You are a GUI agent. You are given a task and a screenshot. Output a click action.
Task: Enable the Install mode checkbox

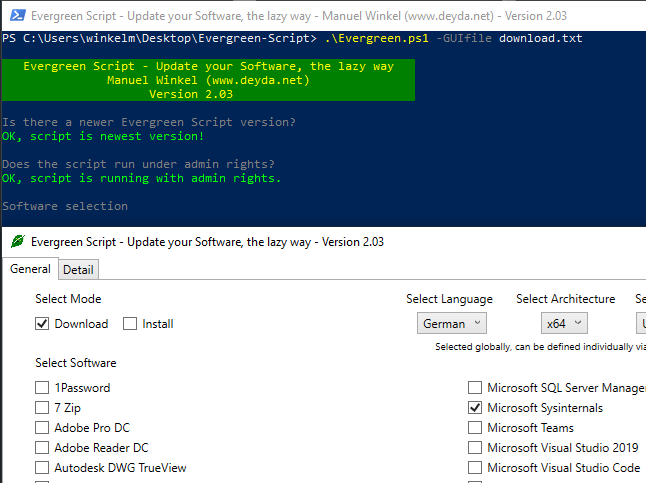tap(130, 324)
